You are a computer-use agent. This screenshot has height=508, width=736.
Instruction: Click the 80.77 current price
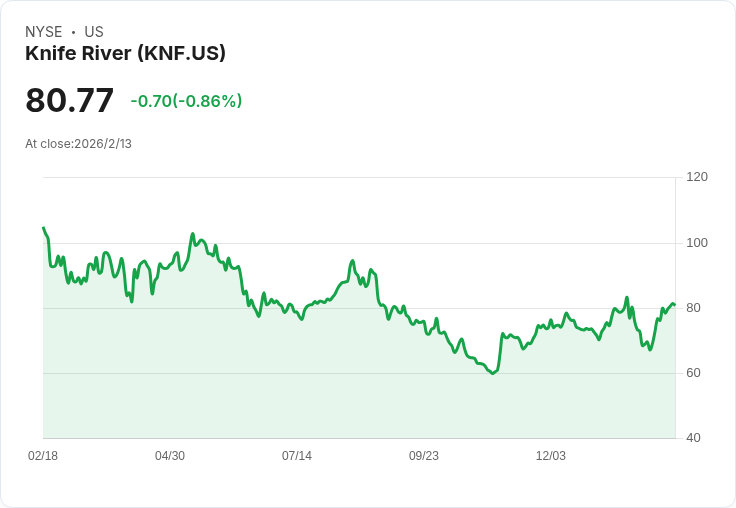pos(69,100)
